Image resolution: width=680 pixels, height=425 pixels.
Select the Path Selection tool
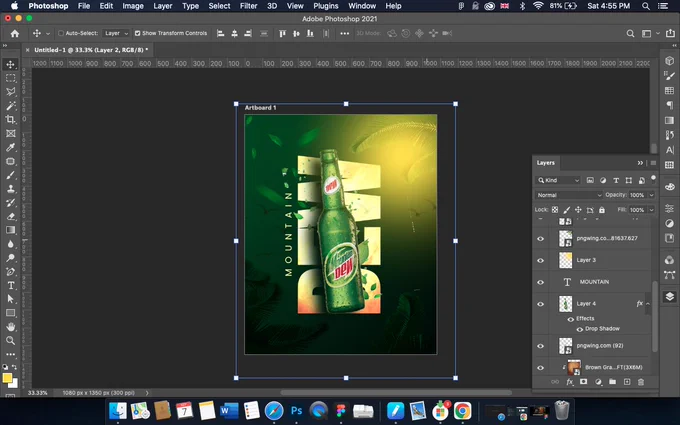tap(10, 299)
